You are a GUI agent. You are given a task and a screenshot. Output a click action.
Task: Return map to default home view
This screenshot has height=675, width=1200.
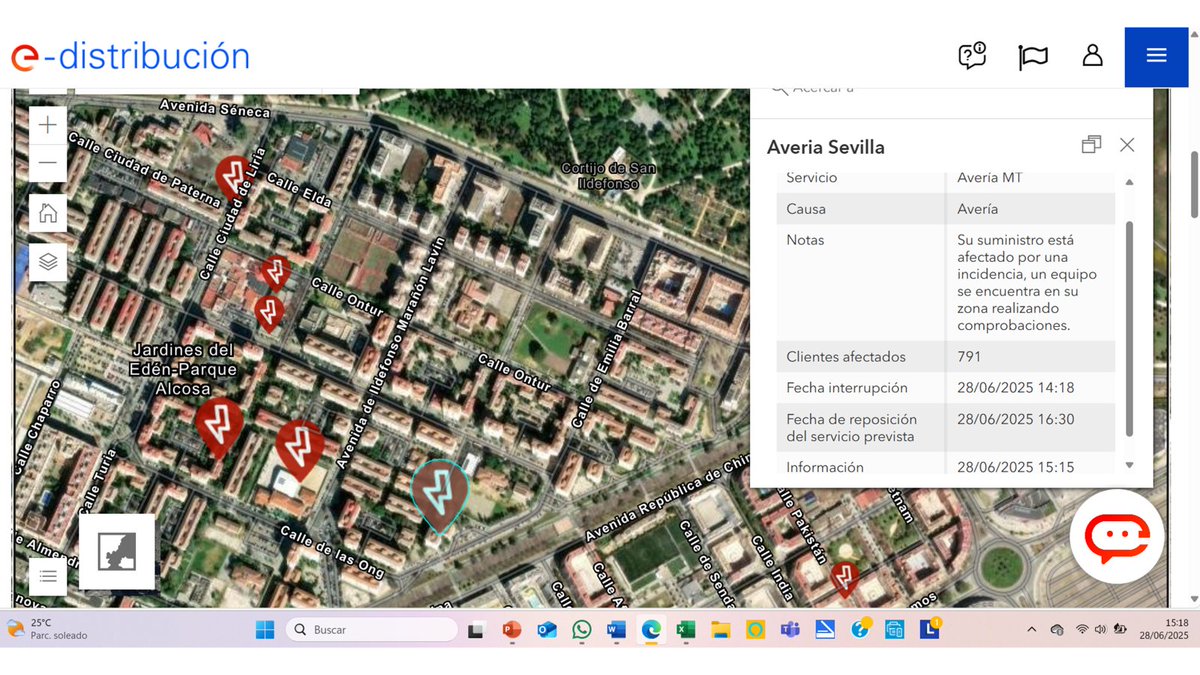(x=48, y=212)
